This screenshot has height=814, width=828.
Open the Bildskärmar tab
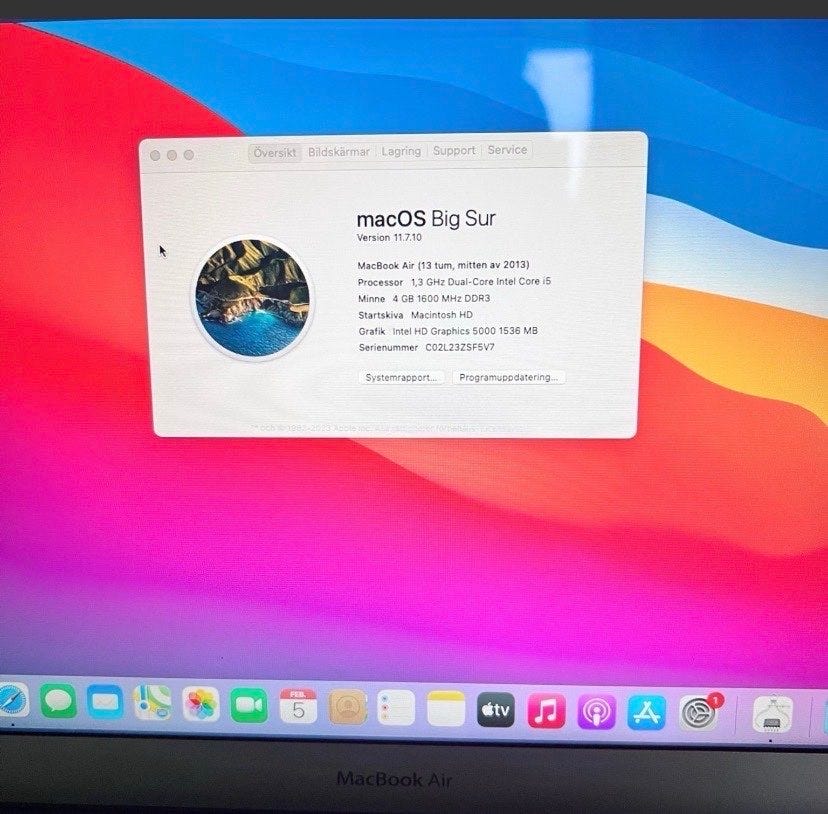[339, 152]
